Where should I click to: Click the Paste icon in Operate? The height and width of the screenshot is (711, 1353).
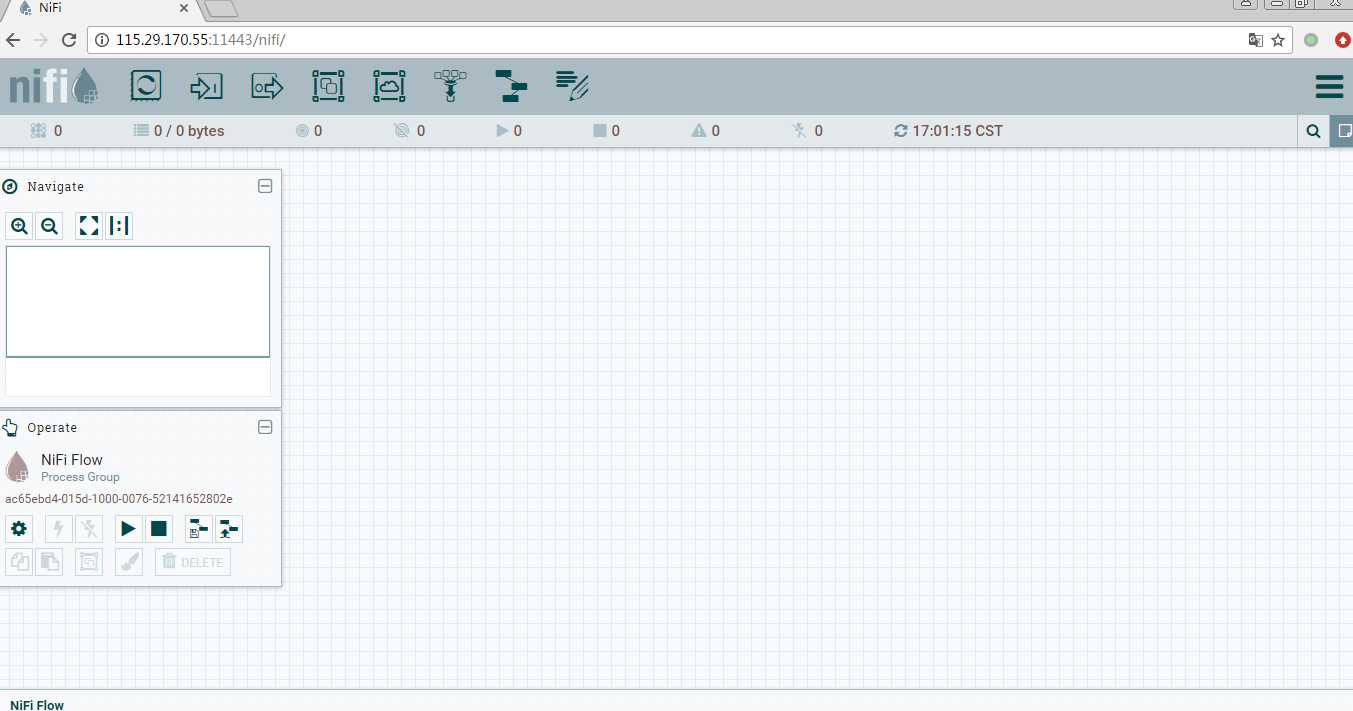49,562
